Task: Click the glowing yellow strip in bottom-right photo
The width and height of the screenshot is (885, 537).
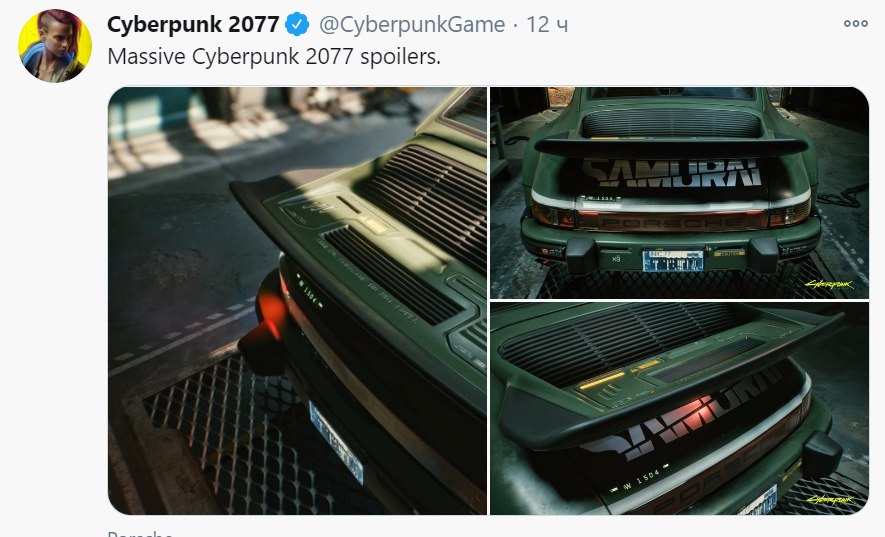Action: [601, 381]
